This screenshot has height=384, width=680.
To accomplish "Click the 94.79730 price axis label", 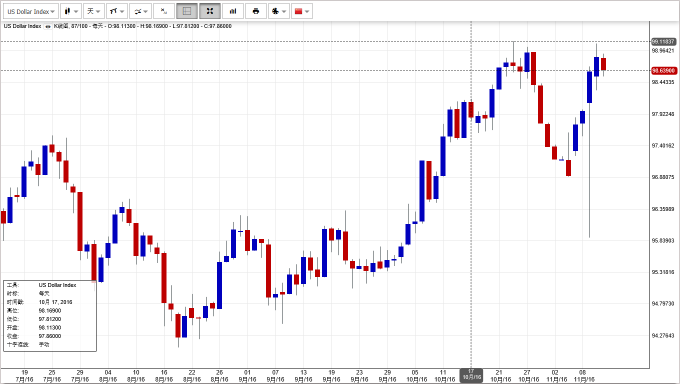I will tap(663, 304).
